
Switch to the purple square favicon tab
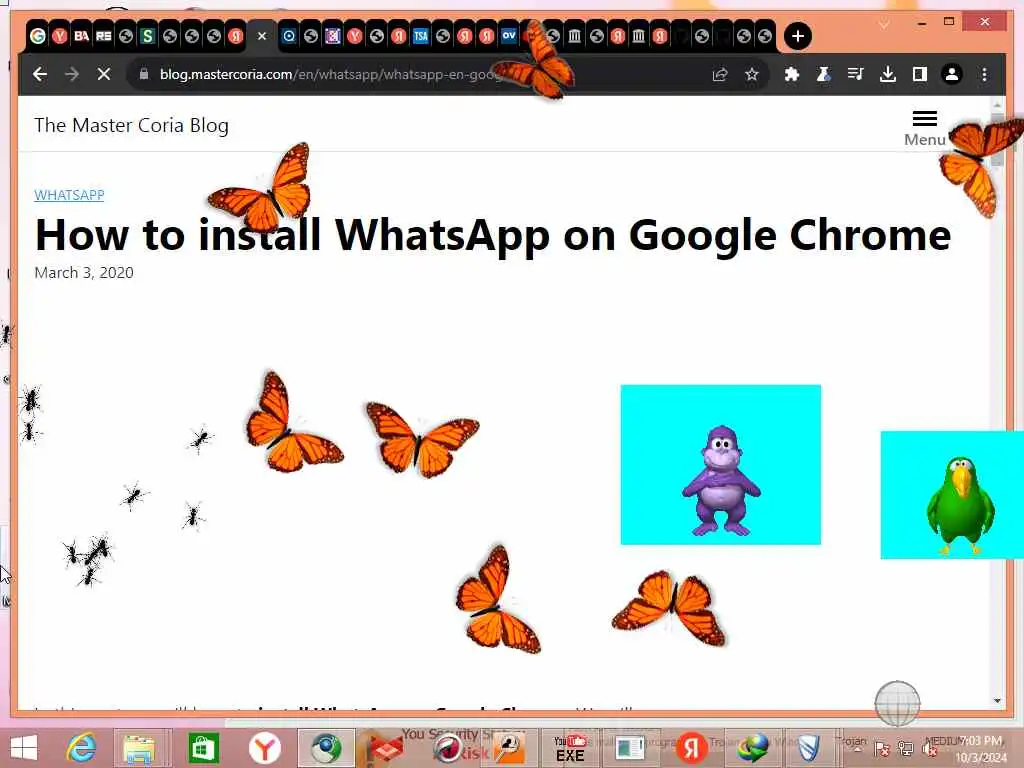tap(332, 36)
